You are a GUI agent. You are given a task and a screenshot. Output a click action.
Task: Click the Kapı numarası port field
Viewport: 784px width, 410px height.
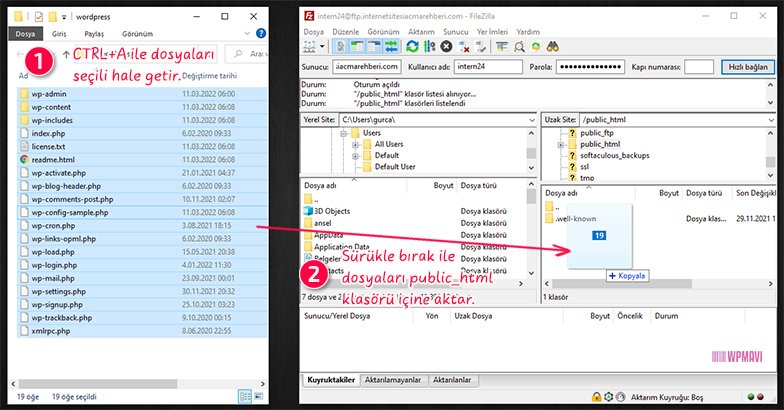pyautogui.click(x=698, y=66)
